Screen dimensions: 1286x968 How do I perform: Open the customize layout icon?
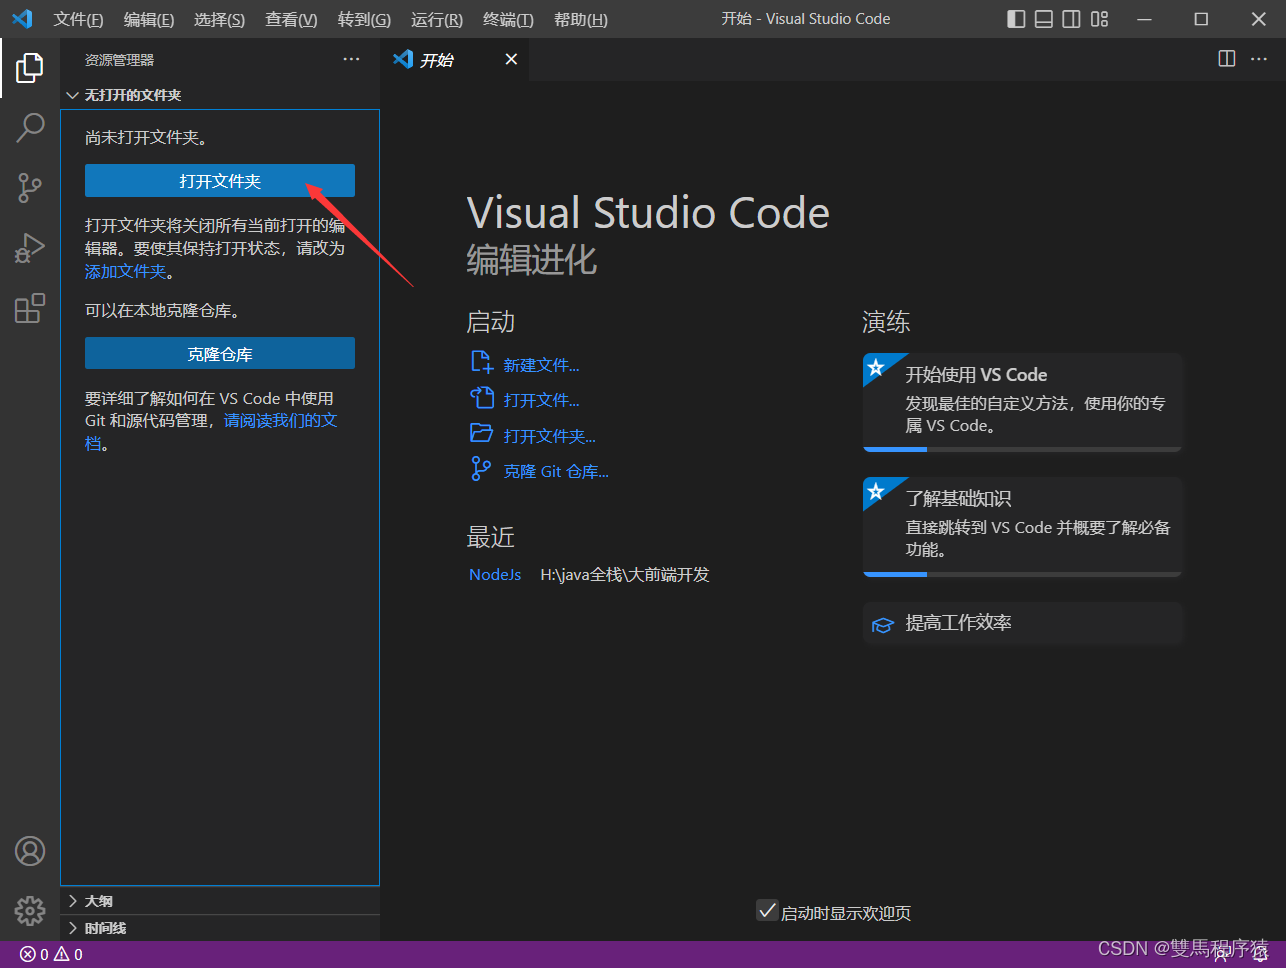[1100, 19]
